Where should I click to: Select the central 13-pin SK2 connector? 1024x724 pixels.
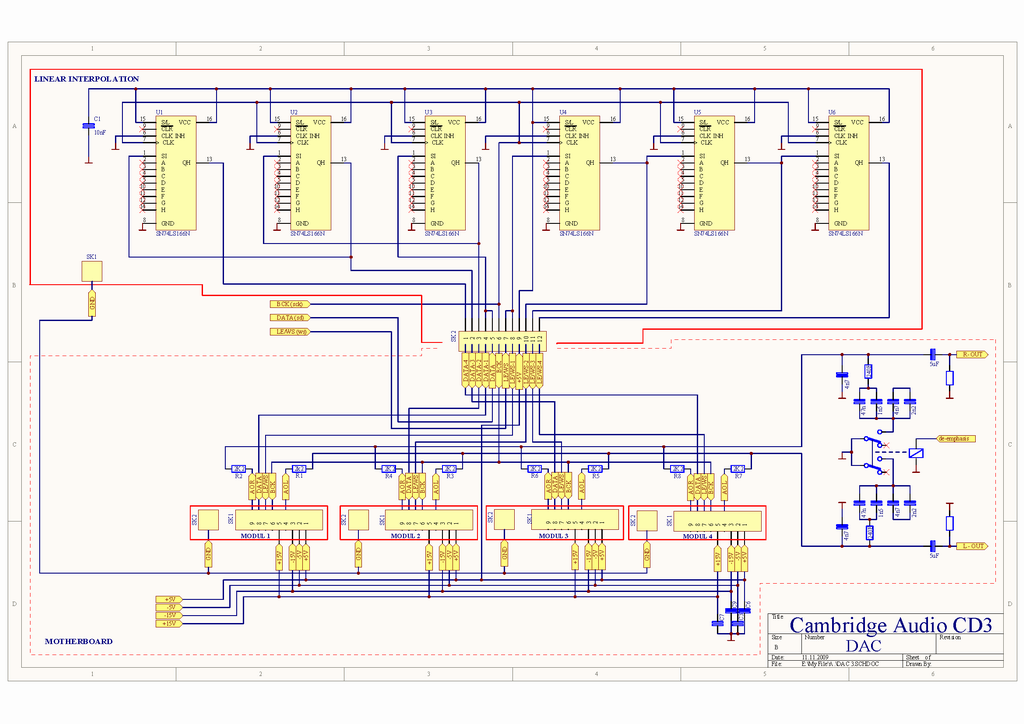click(502, 342)
